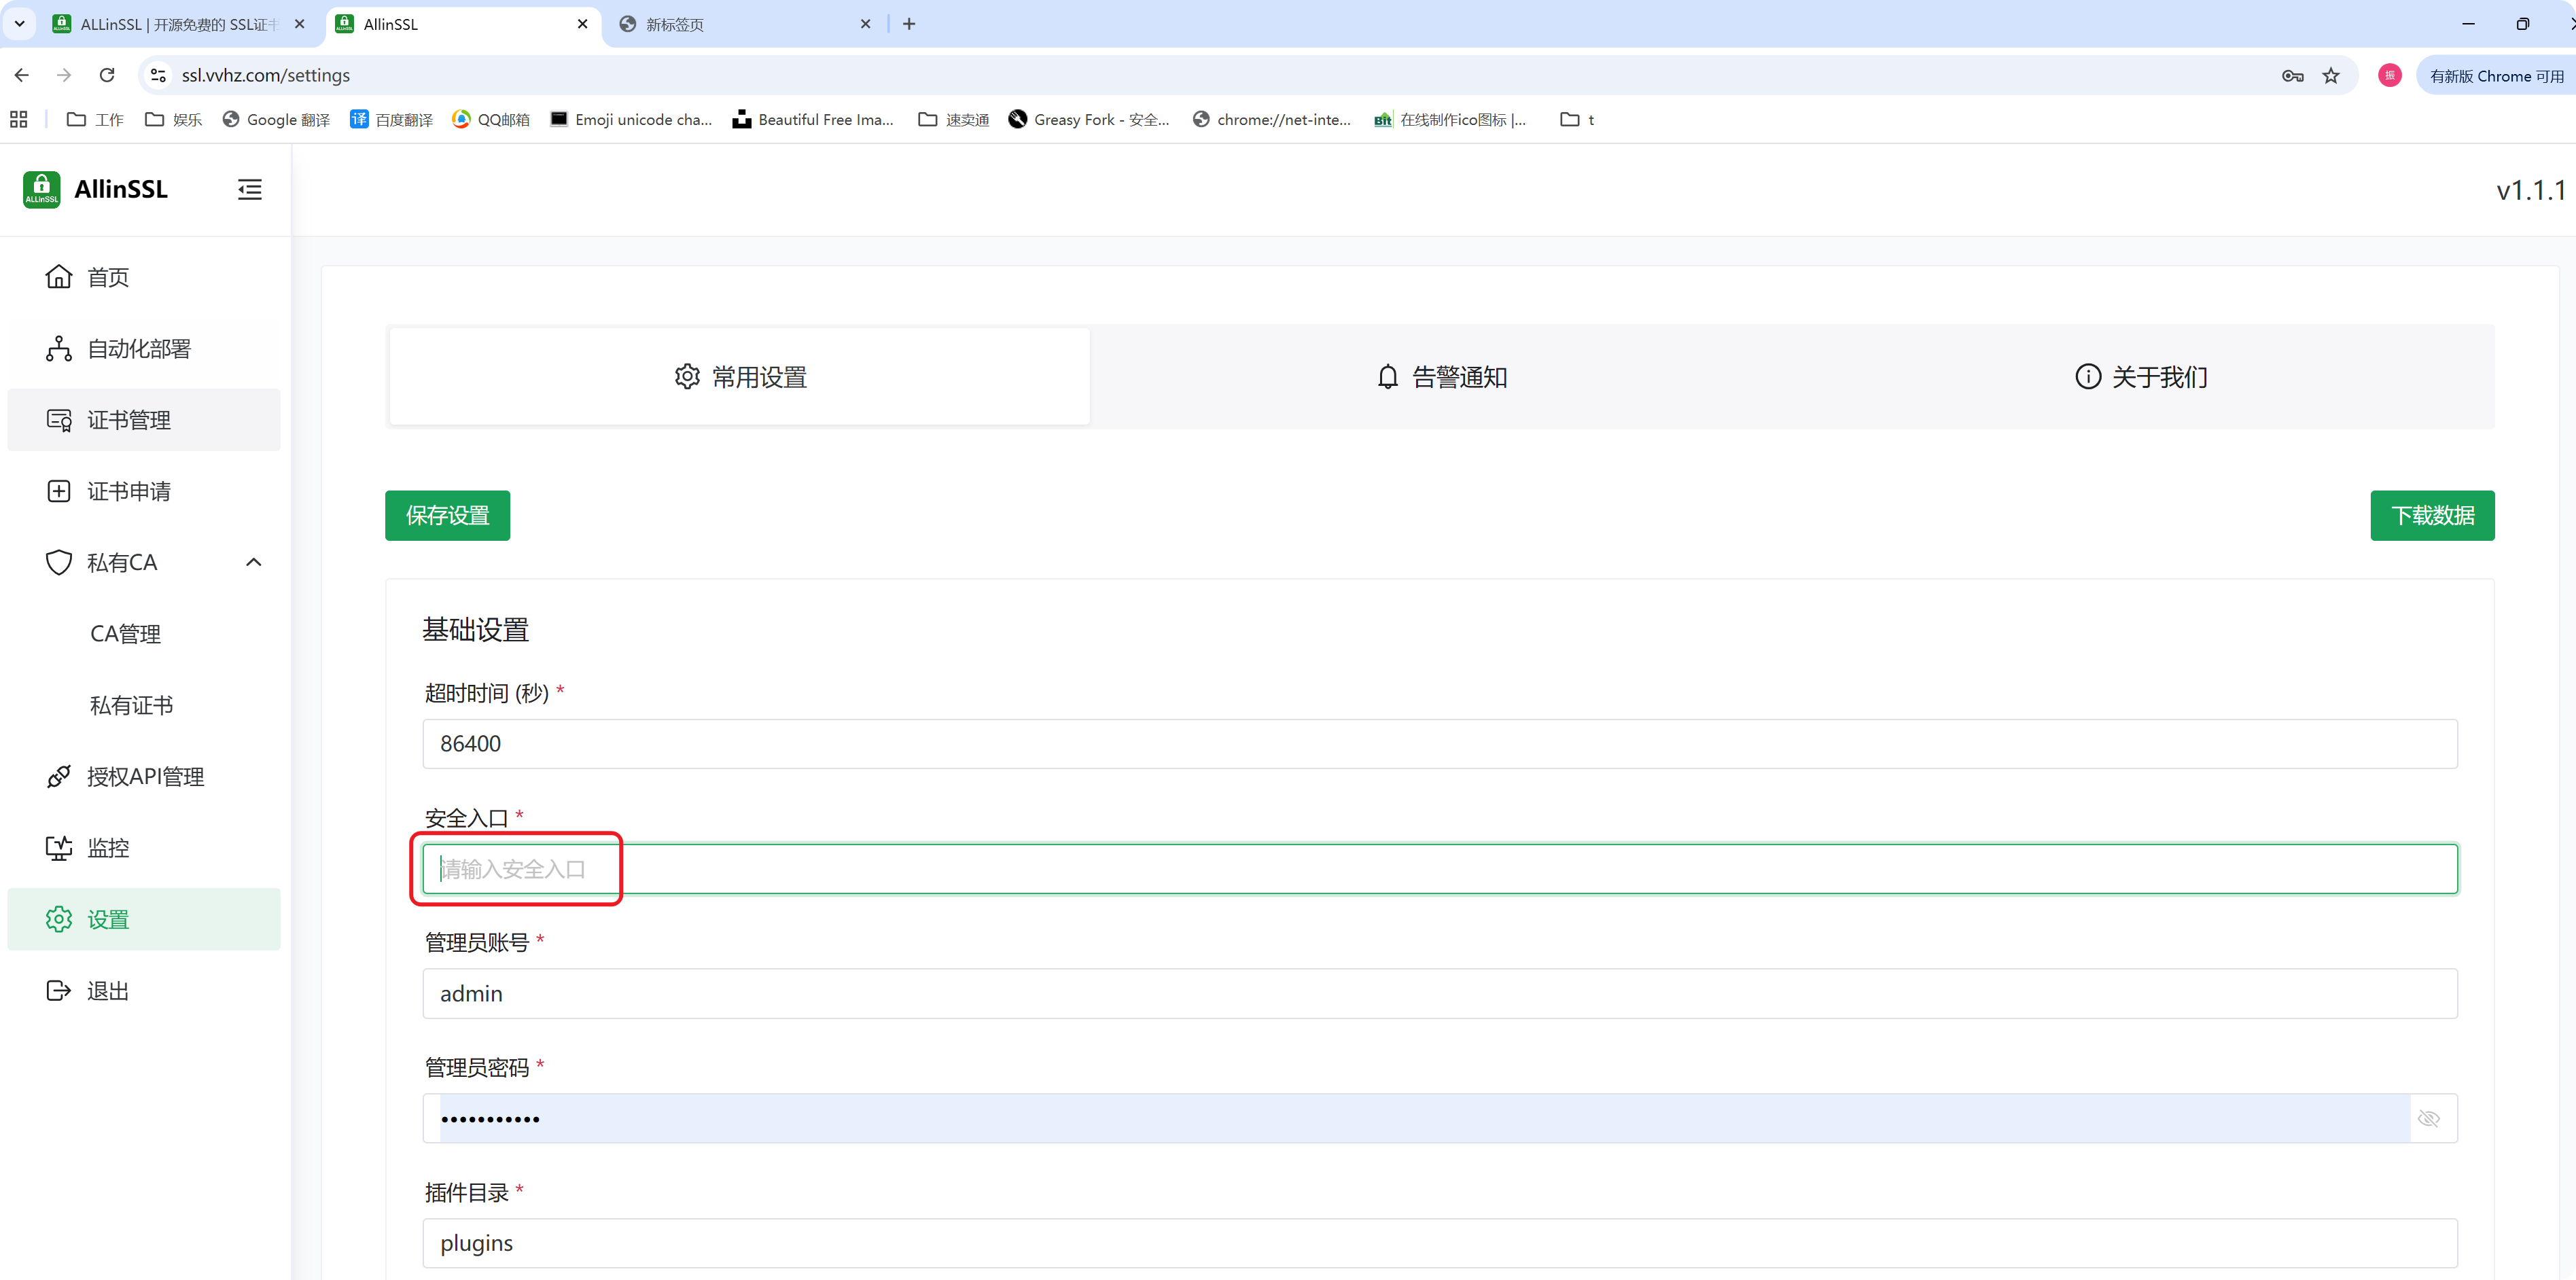The width and height of the screenshot is (2576, 1280).
Task: Click 退出 to log out
Action: [108, 991]
